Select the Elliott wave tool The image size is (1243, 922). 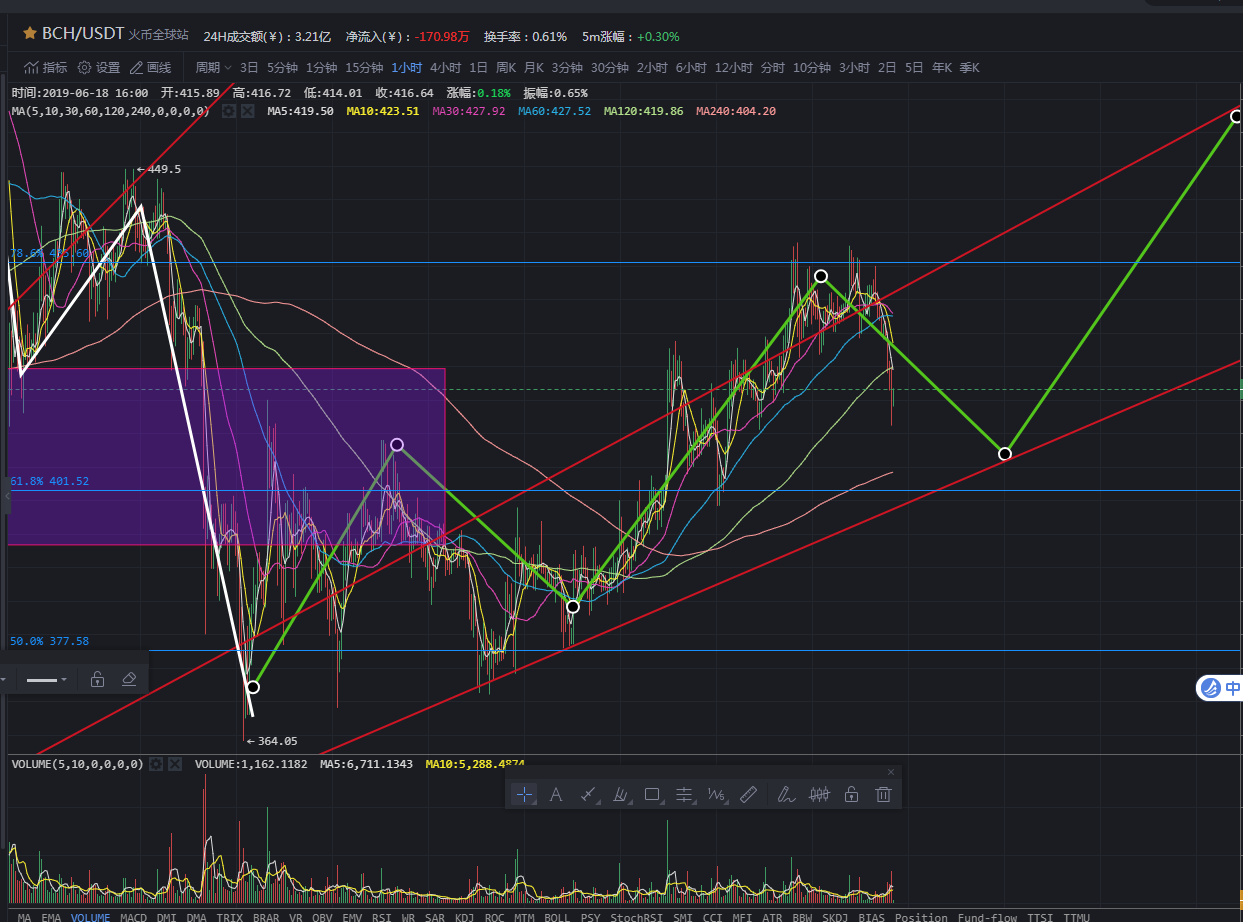pyautogui.click(x=716, y=795)
